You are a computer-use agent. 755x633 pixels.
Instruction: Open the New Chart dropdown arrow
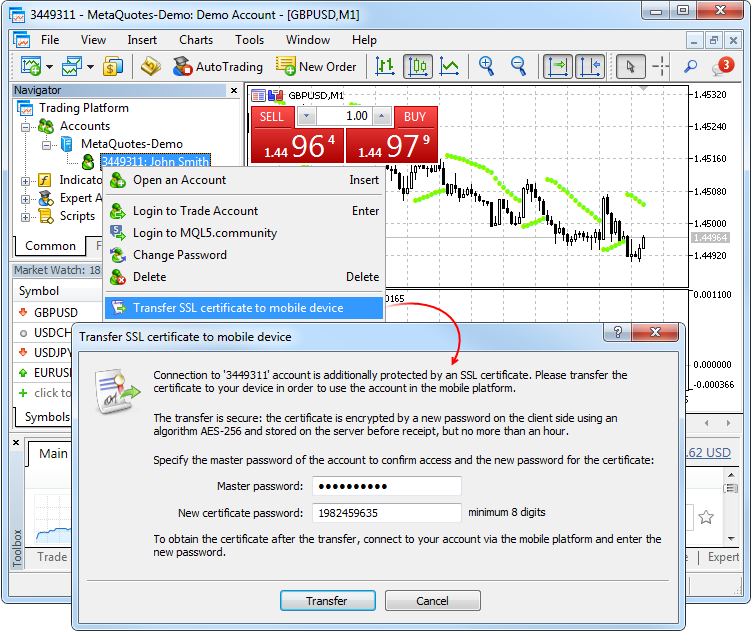coord(49,67)
